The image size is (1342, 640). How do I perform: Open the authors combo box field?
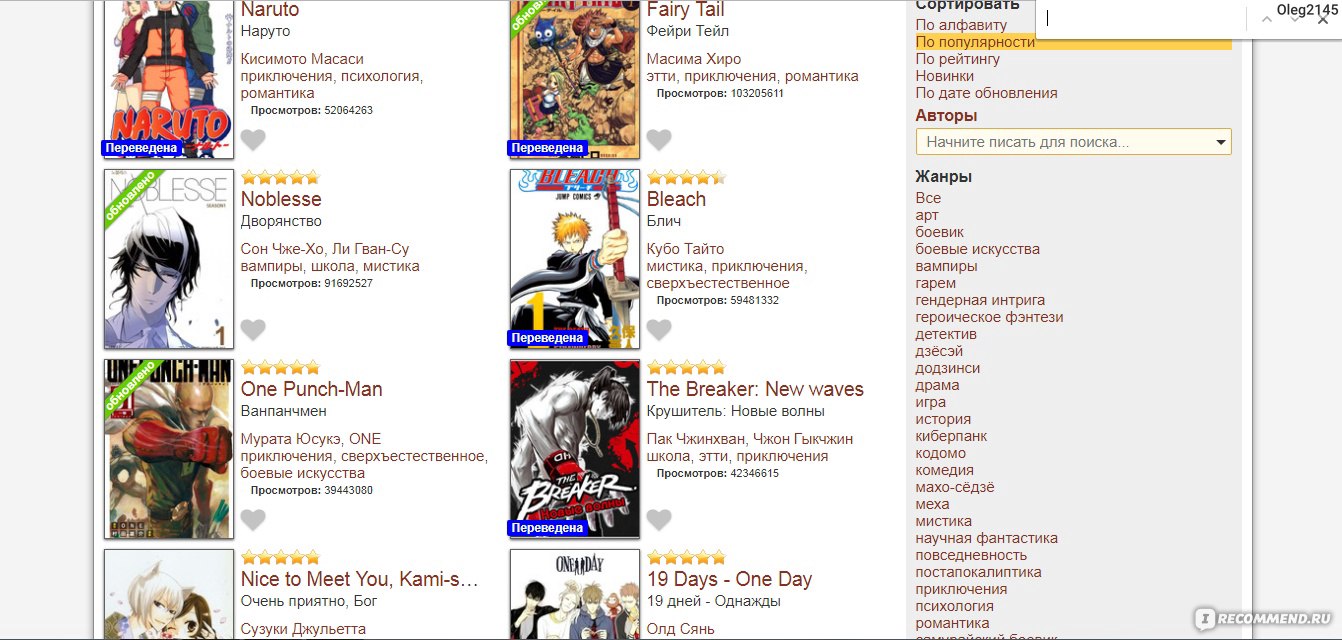(x=1073, y=142)
